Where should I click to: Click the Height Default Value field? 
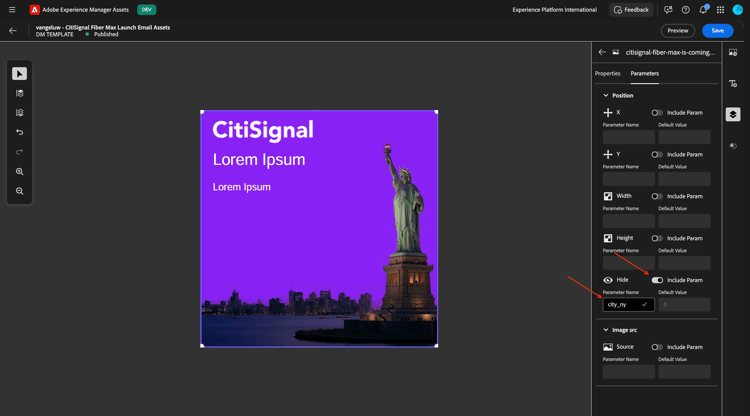[684, 263]
